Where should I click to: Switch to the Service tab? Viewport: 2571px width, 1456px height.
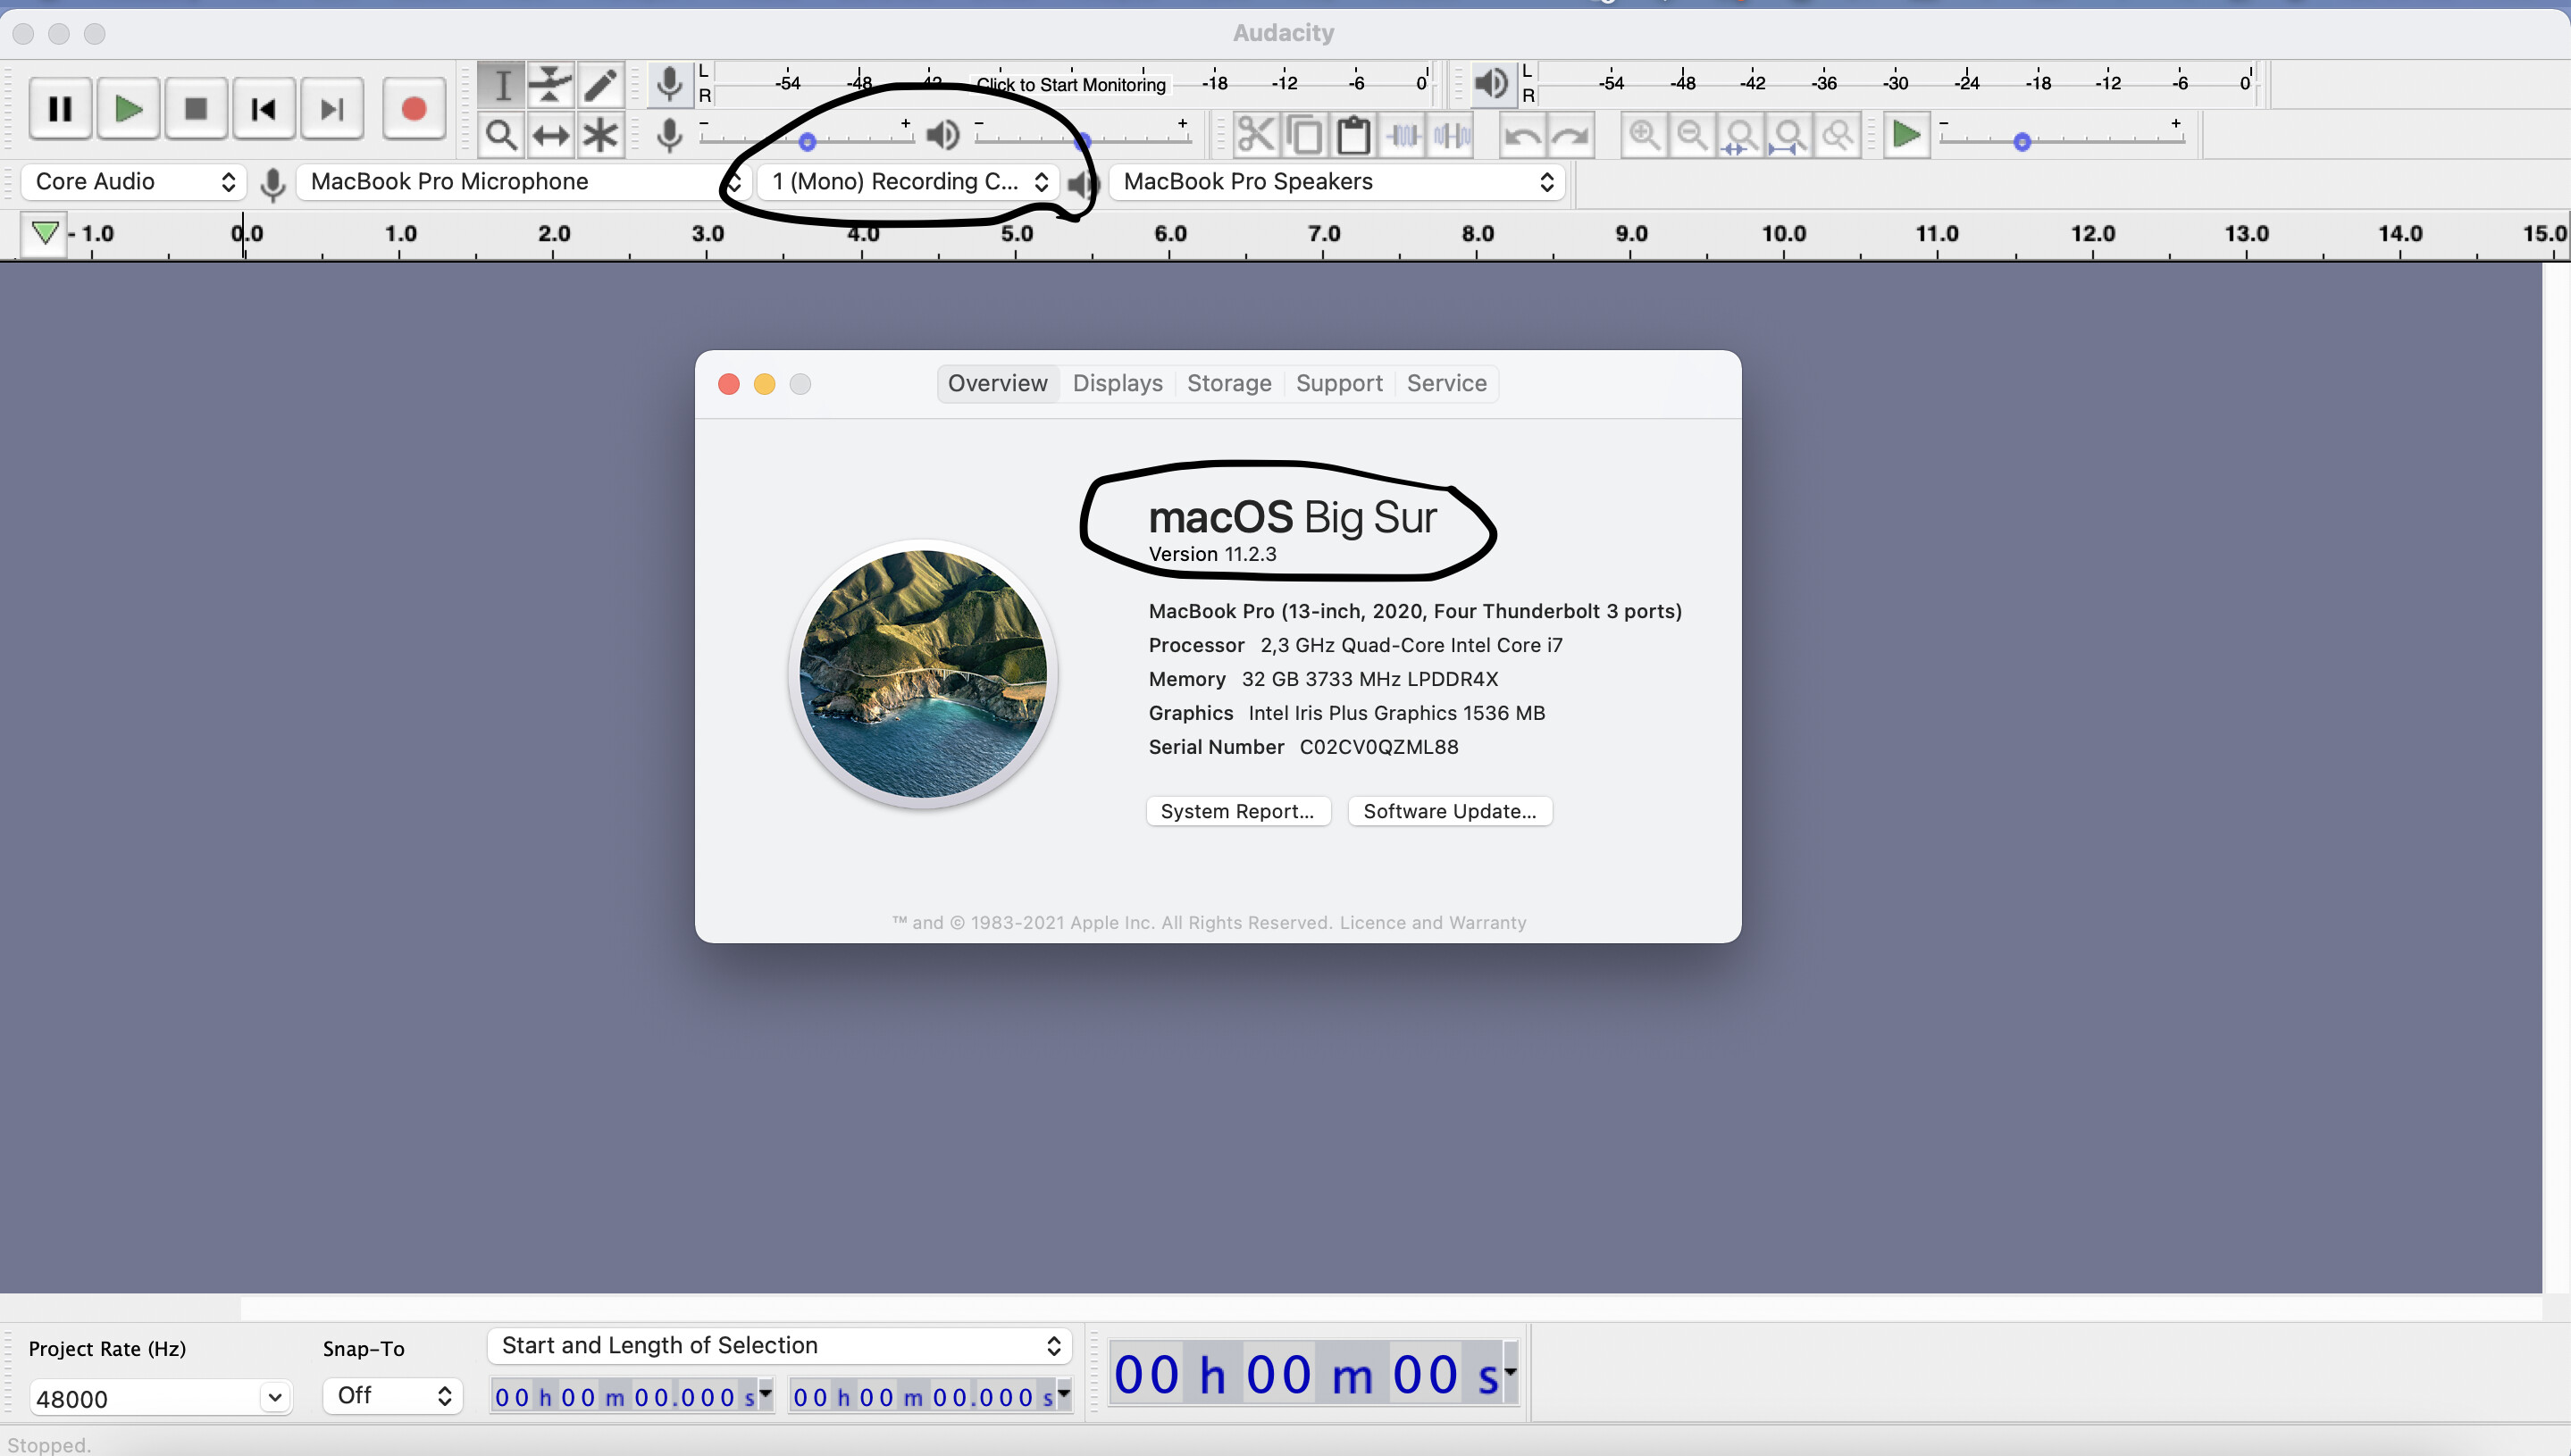1446,383
